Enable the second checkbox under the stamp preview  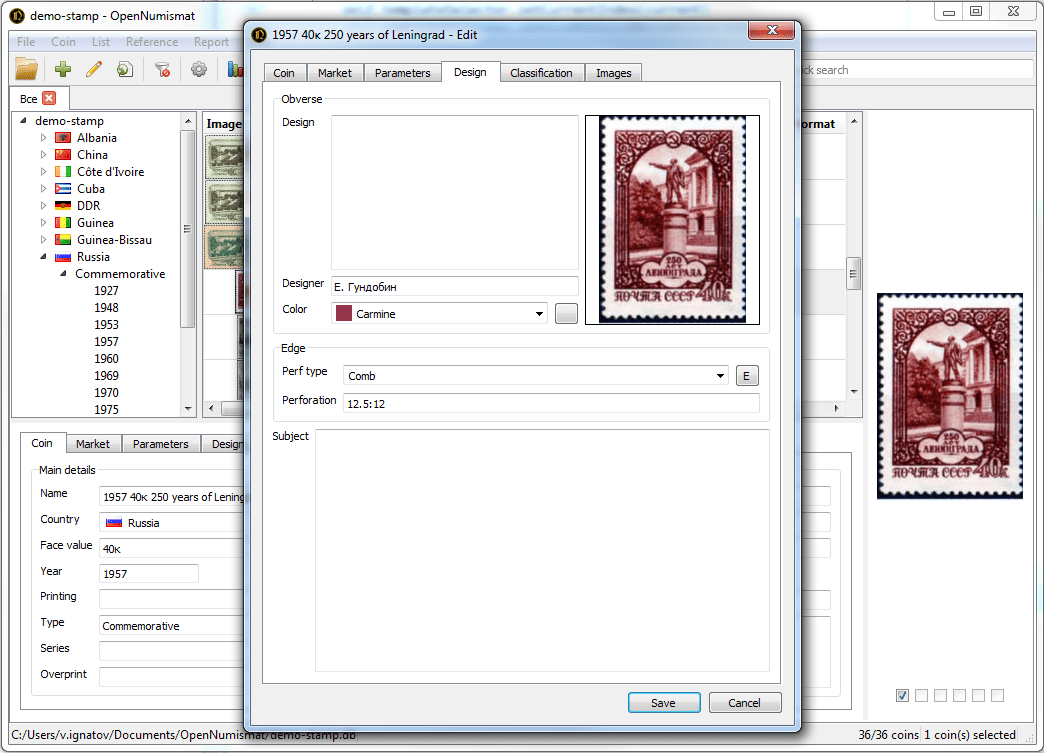[x=921, y=695]
